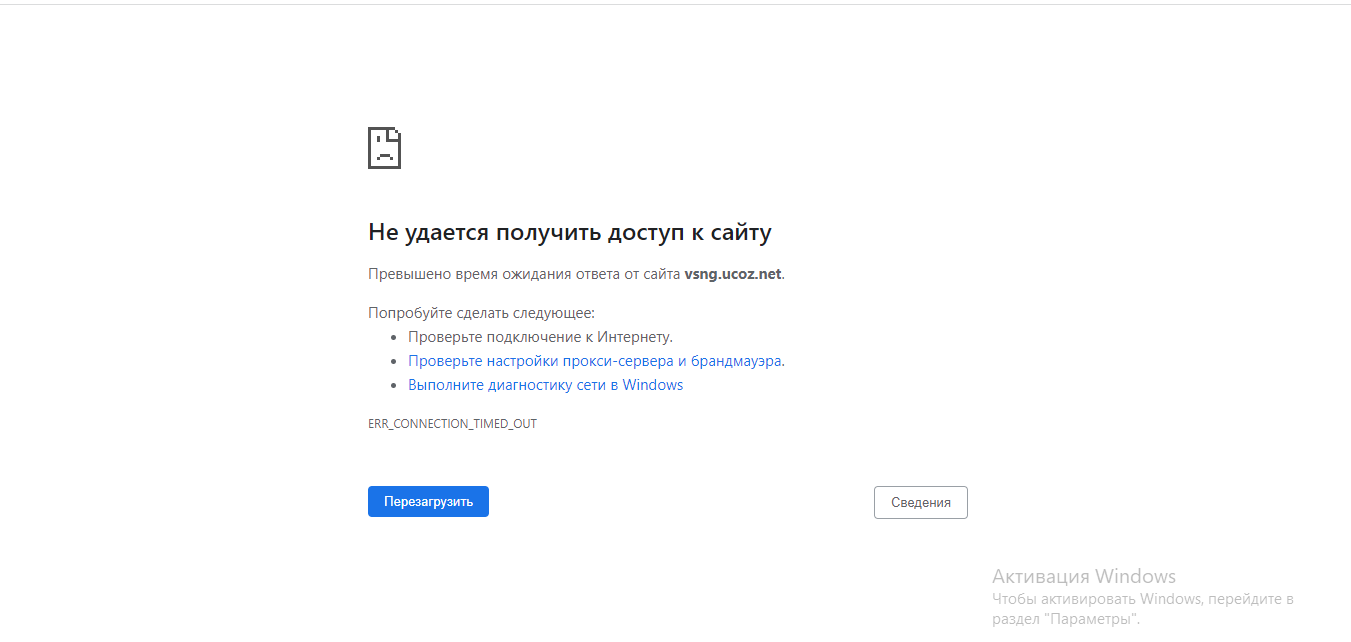
Task: Open the Сведения details button
Action: (x=920, y=502)
